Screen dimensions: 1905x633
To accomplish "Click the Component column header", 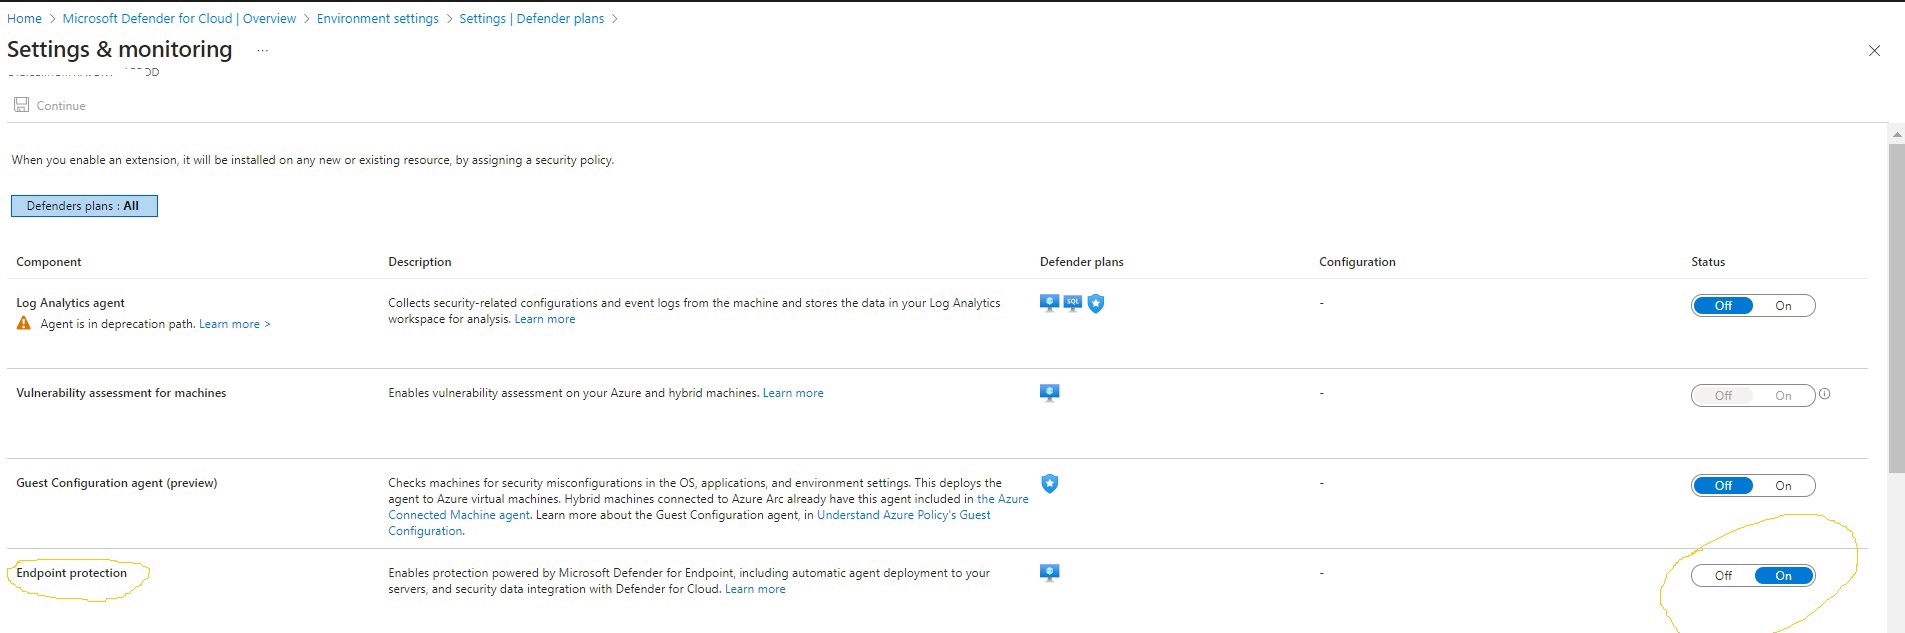I will [49, 262].
